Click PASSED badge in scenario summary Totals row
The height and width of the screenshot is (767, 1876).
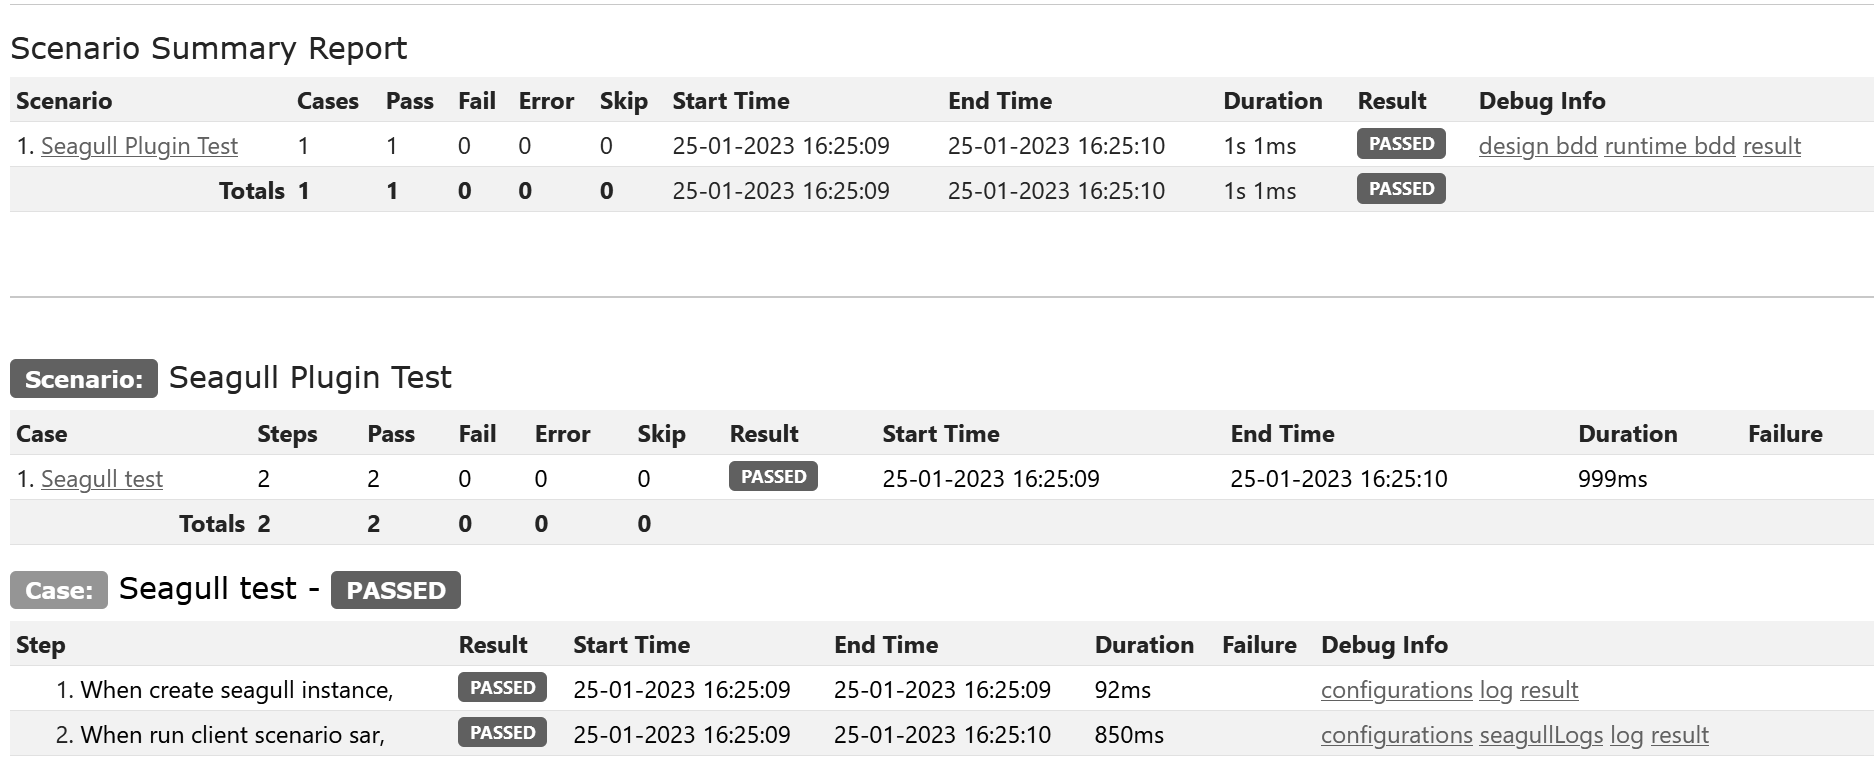click(1400, 189)
